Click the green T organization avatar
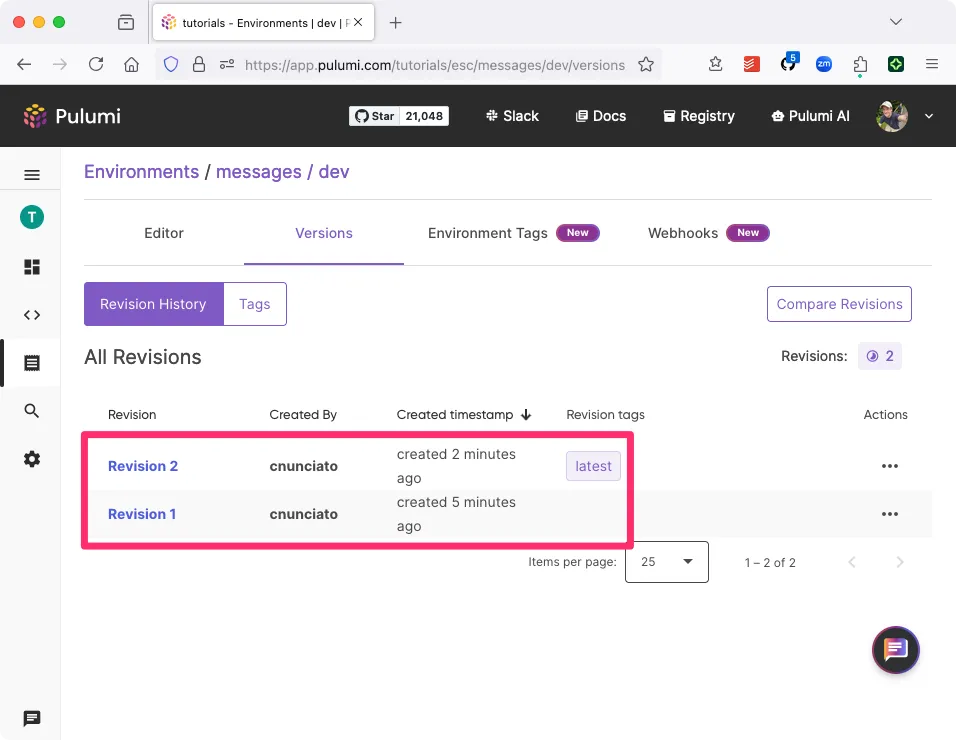 pos(32,217)
